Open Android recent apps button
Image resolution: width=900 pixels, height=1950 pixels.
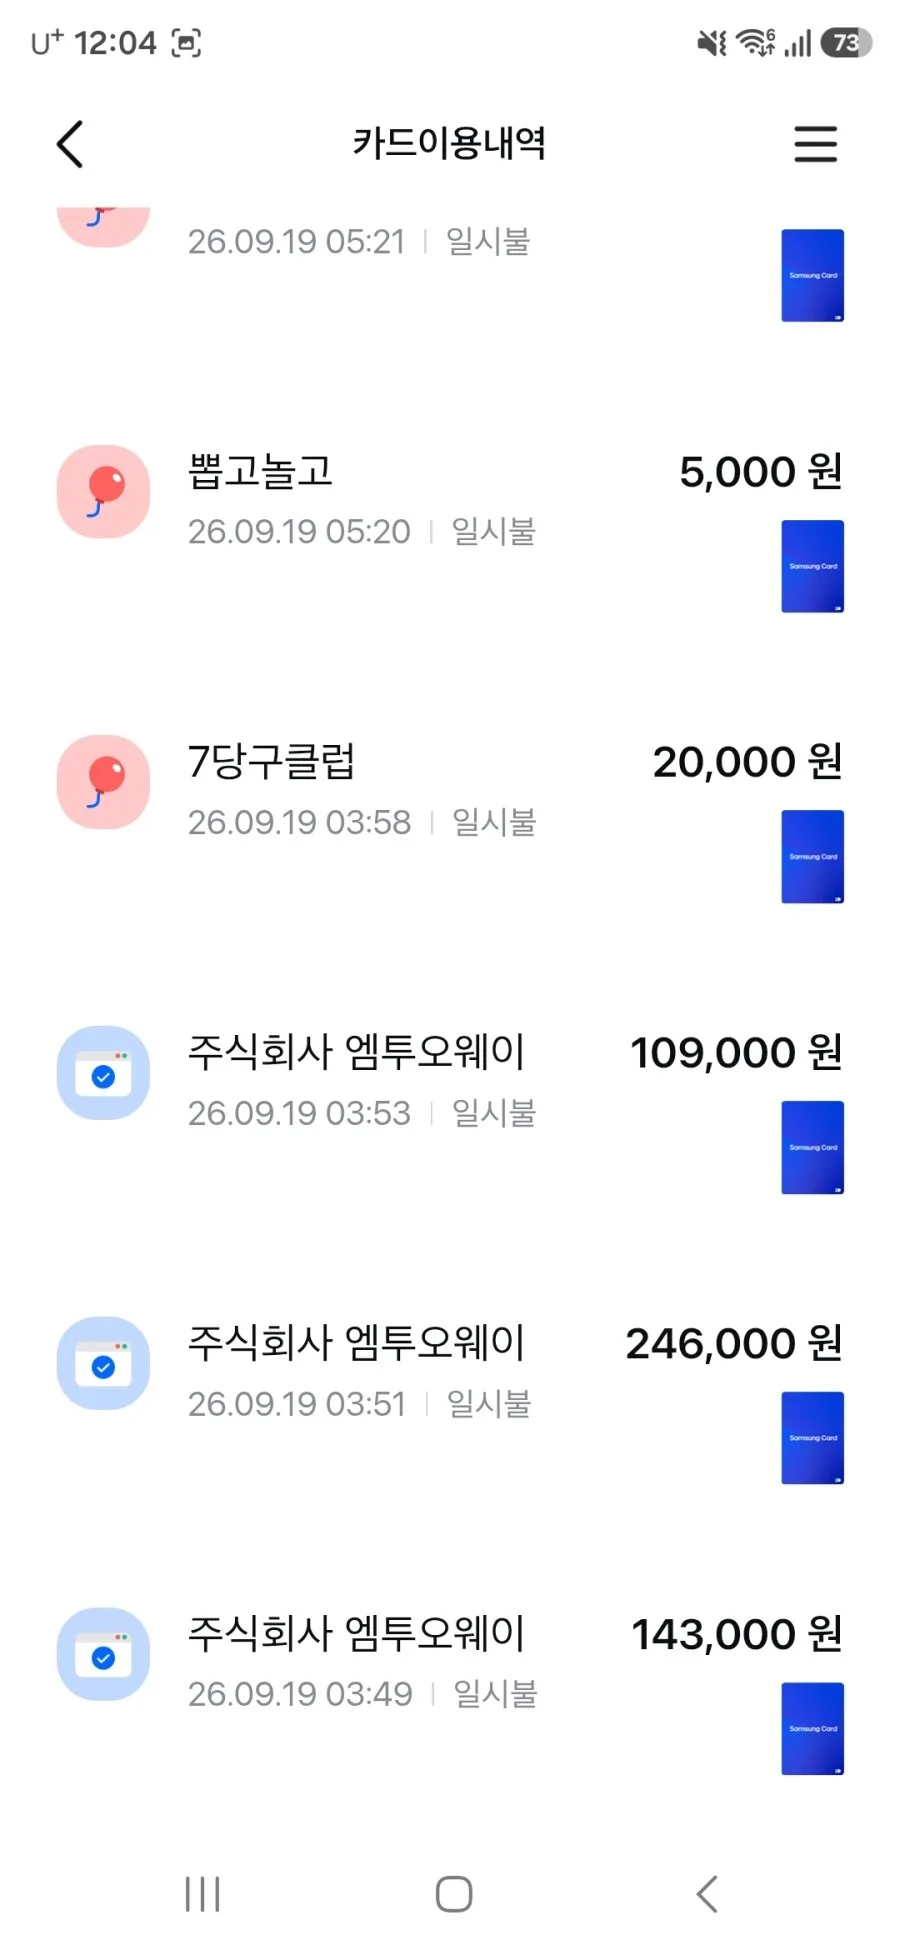(202, 1894)
